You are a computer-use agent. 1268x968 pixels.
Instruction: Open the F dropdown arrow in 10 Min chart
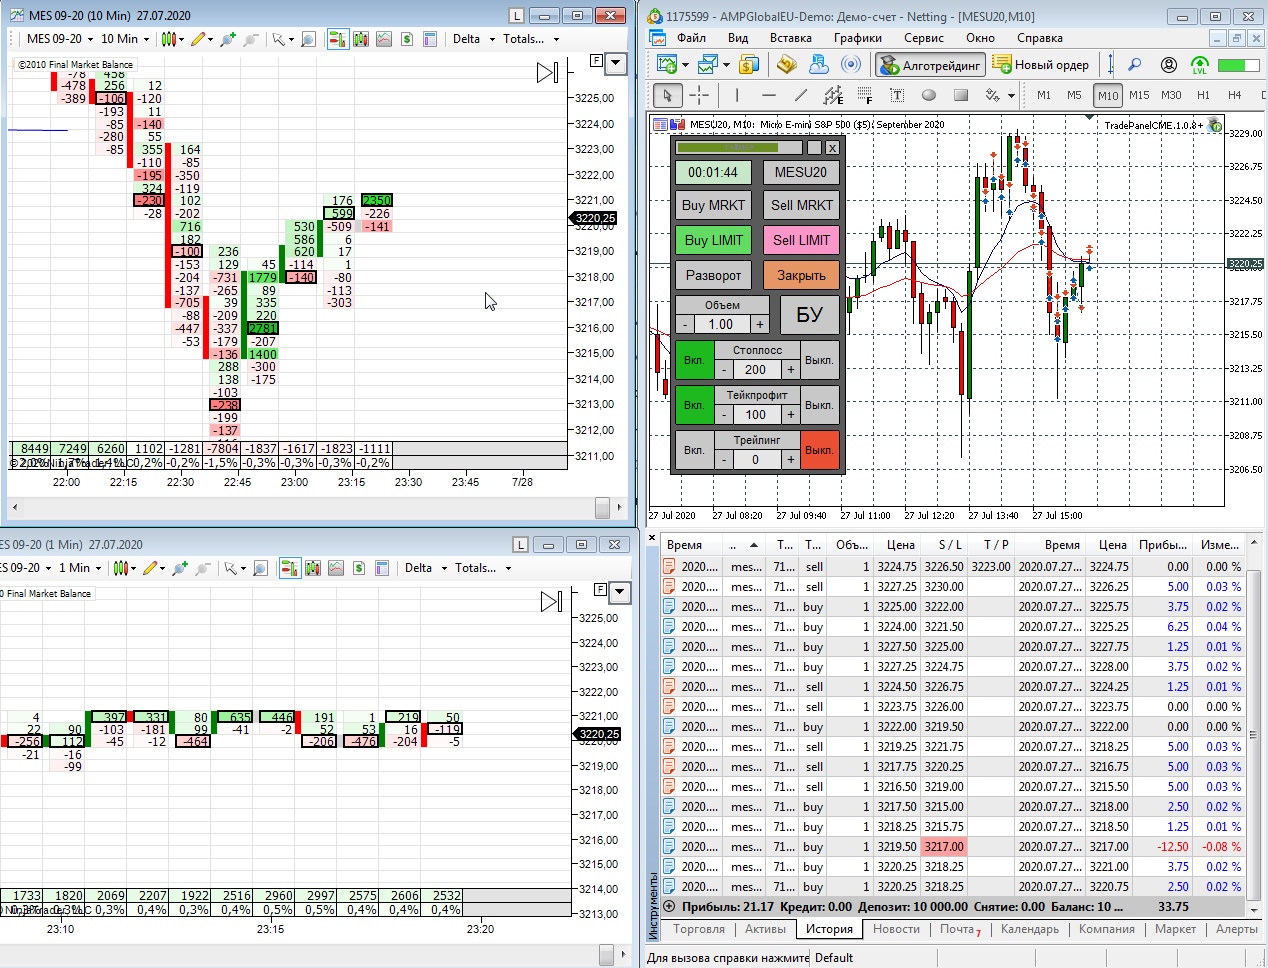(616, 63)
